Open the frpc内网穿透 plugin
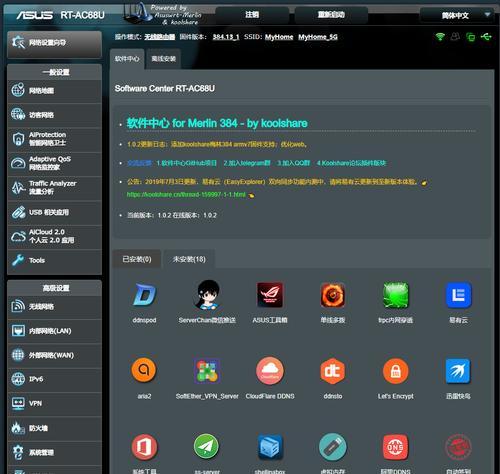 (x=396, y=295)
